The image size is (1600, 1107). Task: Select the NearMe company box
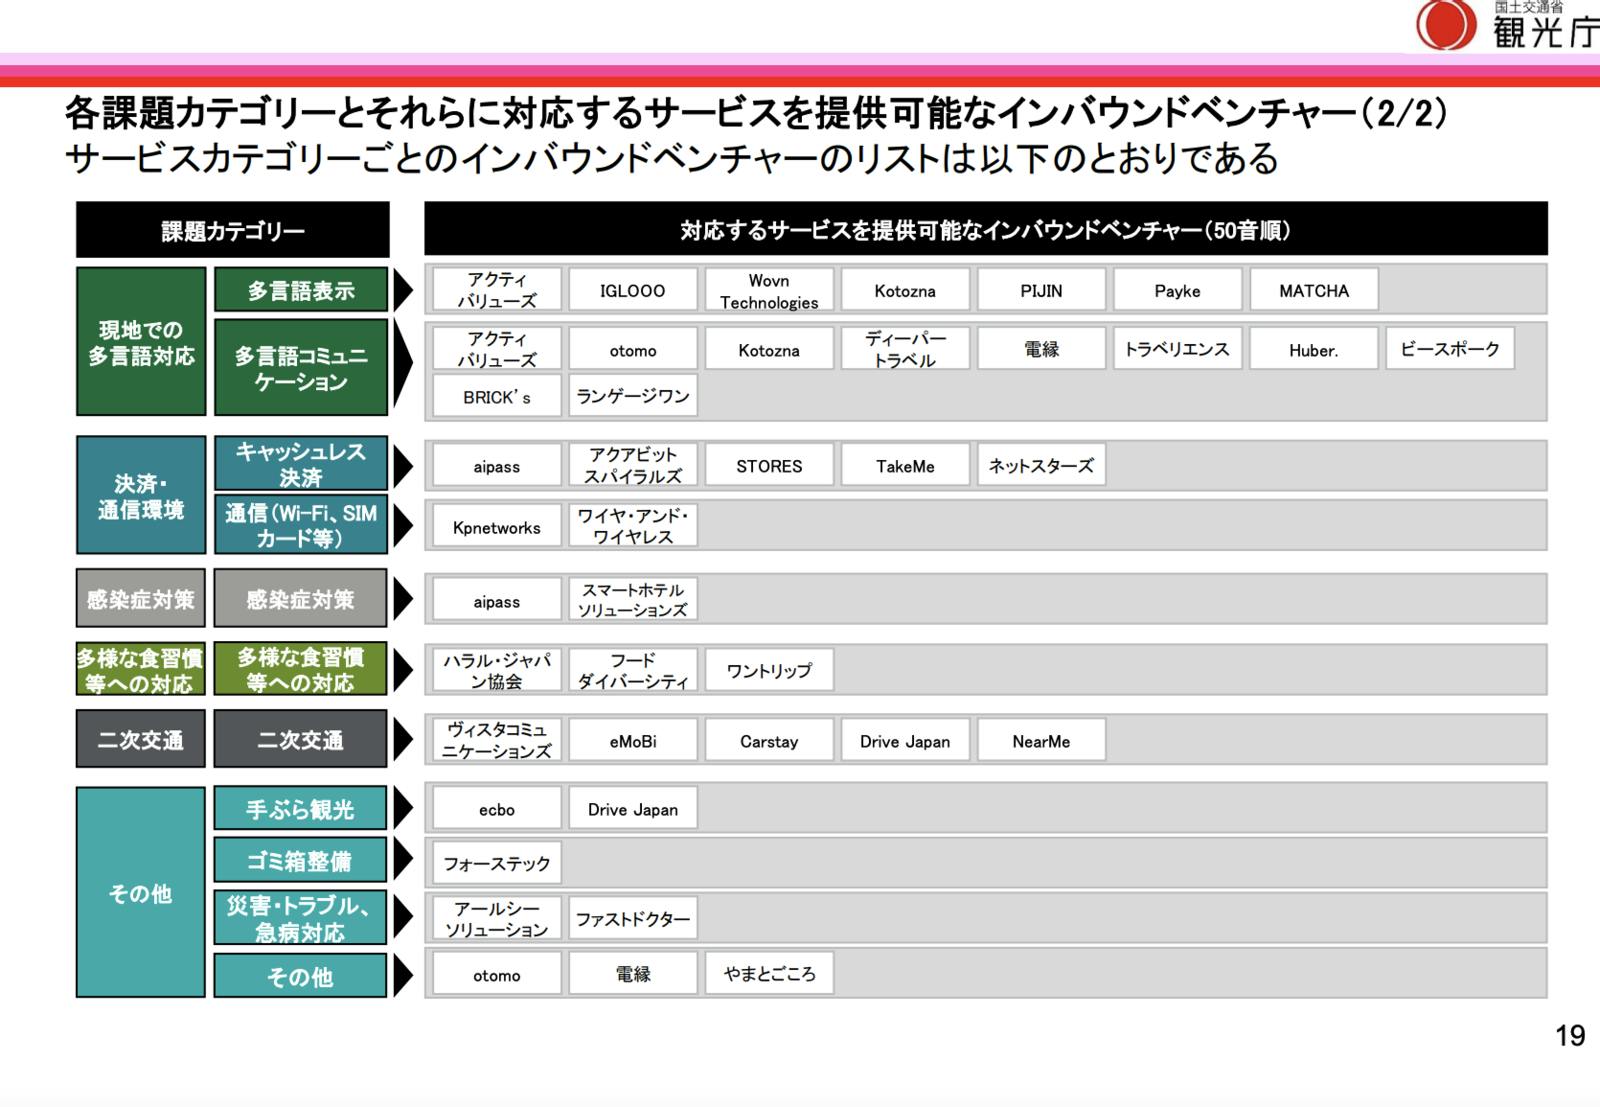pyautogui.click(x=1041, y=740)
